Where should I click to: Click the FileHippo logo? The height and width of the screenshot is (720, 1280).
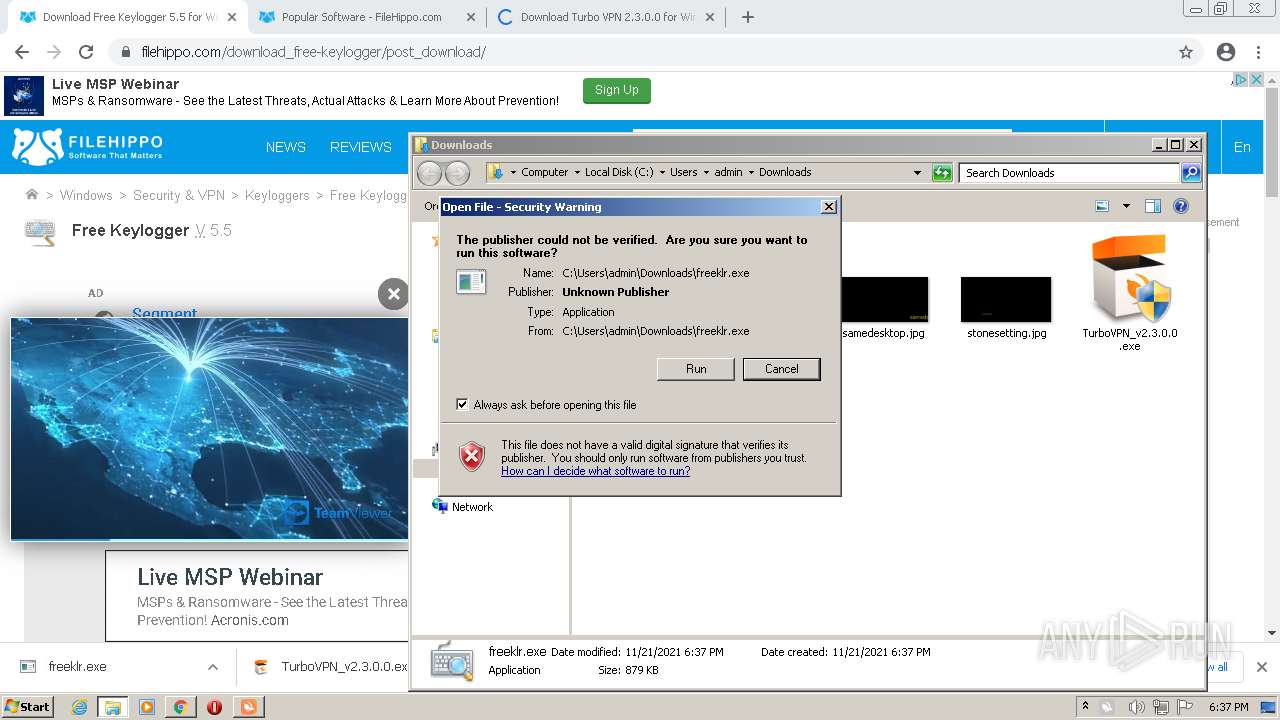[x=87, y=147]
